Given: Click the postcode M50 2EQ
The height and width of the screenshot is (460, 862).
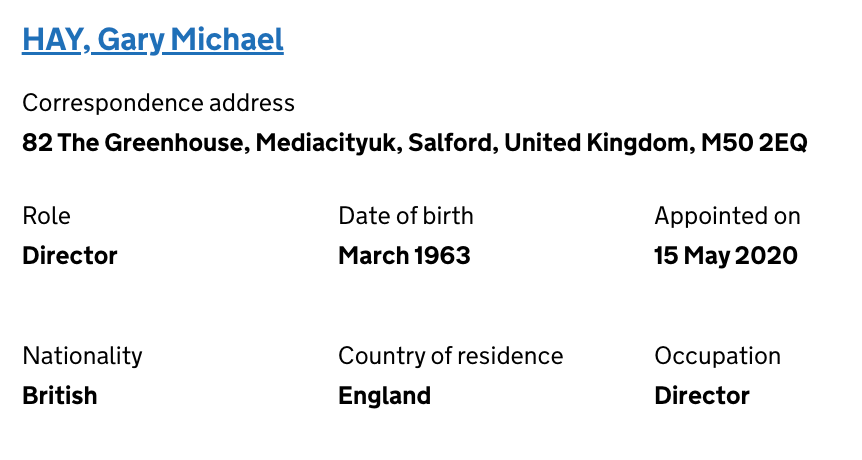Looking at the screenshot, I should [753, 143].
